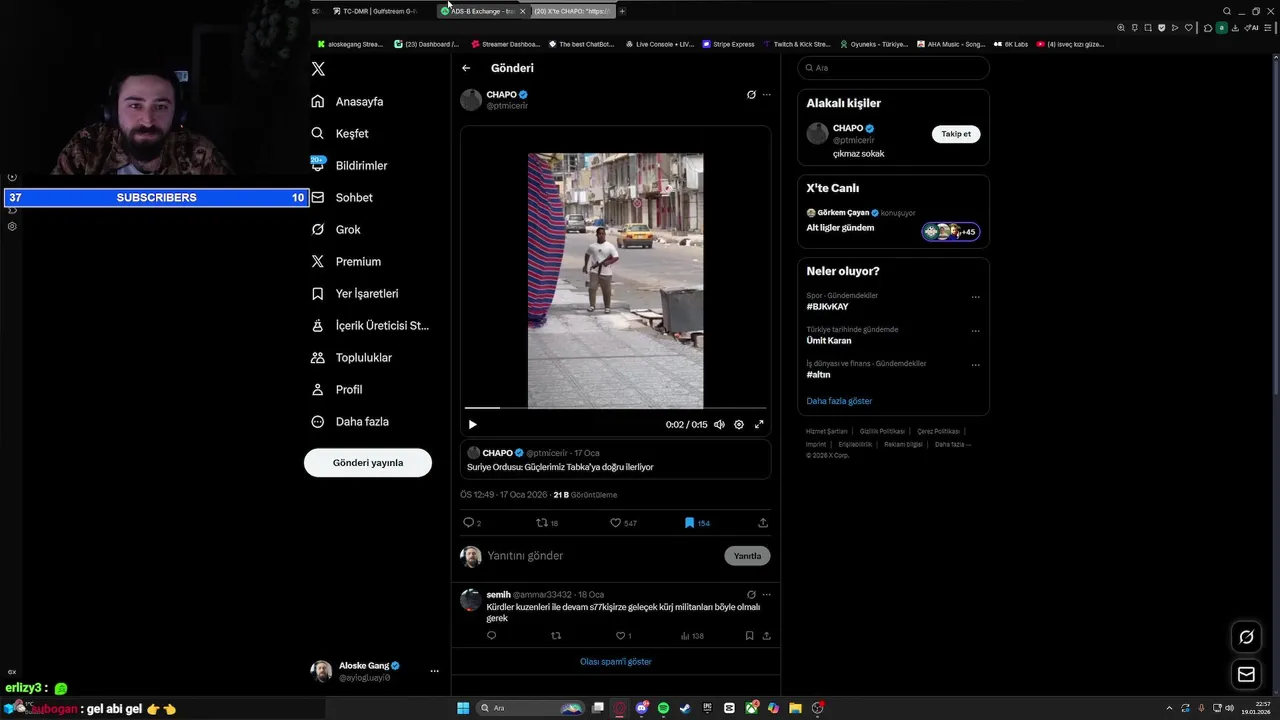
Task: Bookmark semih's comment
Action: point(749,636)
